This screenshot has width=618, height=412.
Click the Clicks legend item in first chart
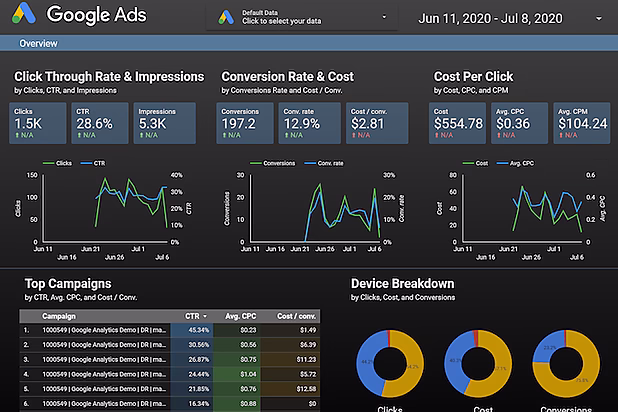tap(57, 163)
